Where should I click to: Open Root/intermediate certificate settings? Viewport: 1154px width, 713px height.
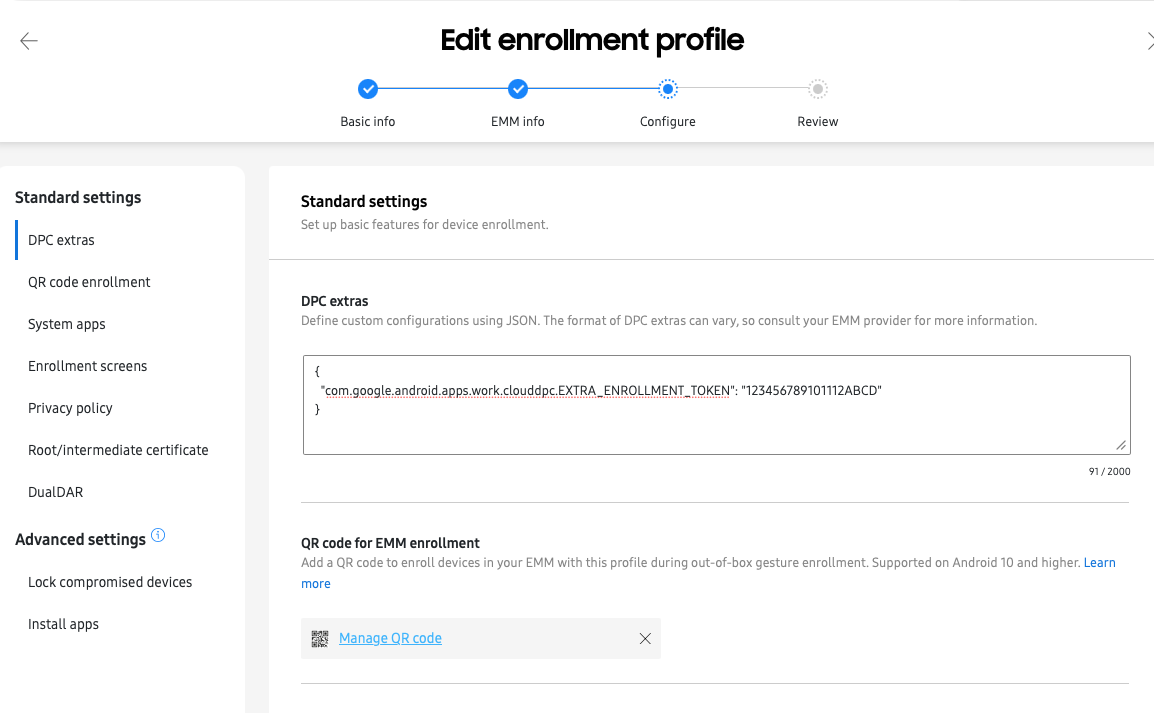pyautogui.click(x=118, y=450)
